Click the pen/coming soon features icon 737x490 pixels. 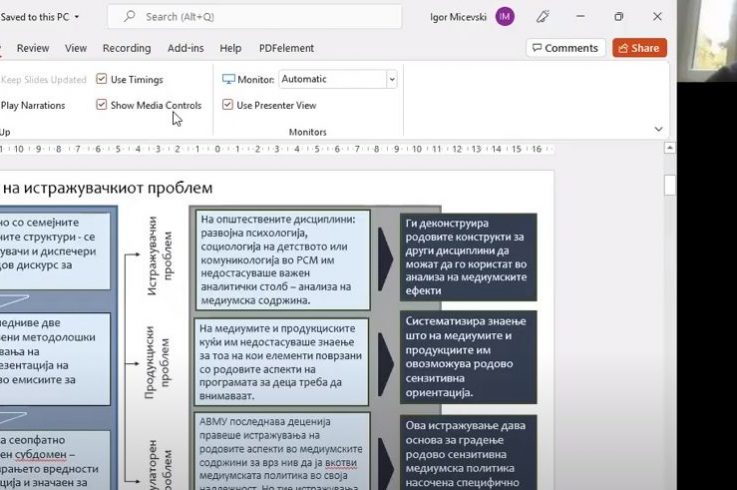click(x=543, y=17)
